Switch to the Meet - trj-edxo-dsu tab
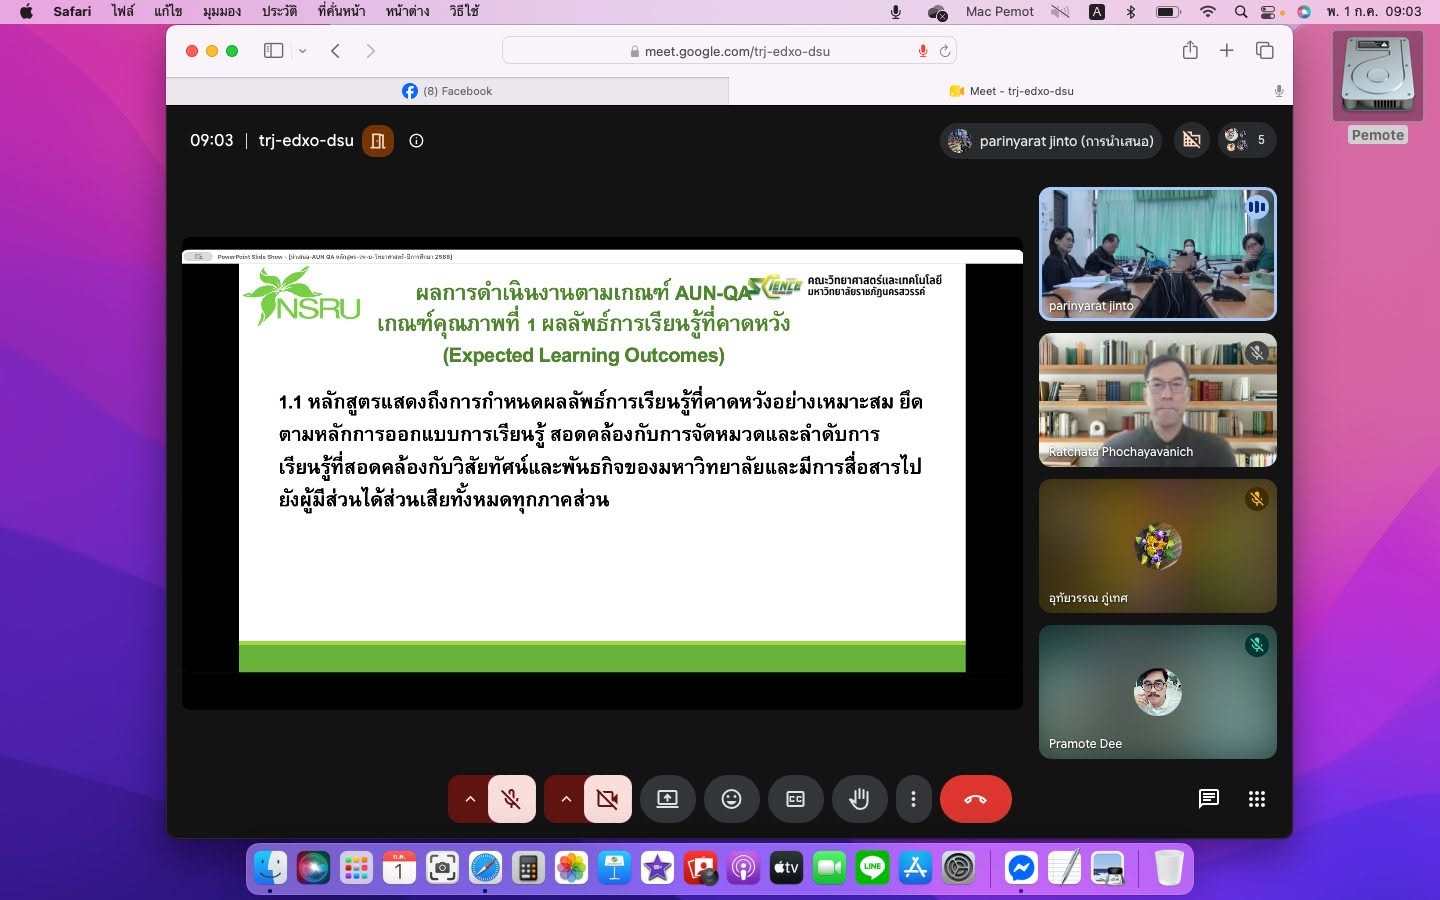 click(x=1010, y=91)
